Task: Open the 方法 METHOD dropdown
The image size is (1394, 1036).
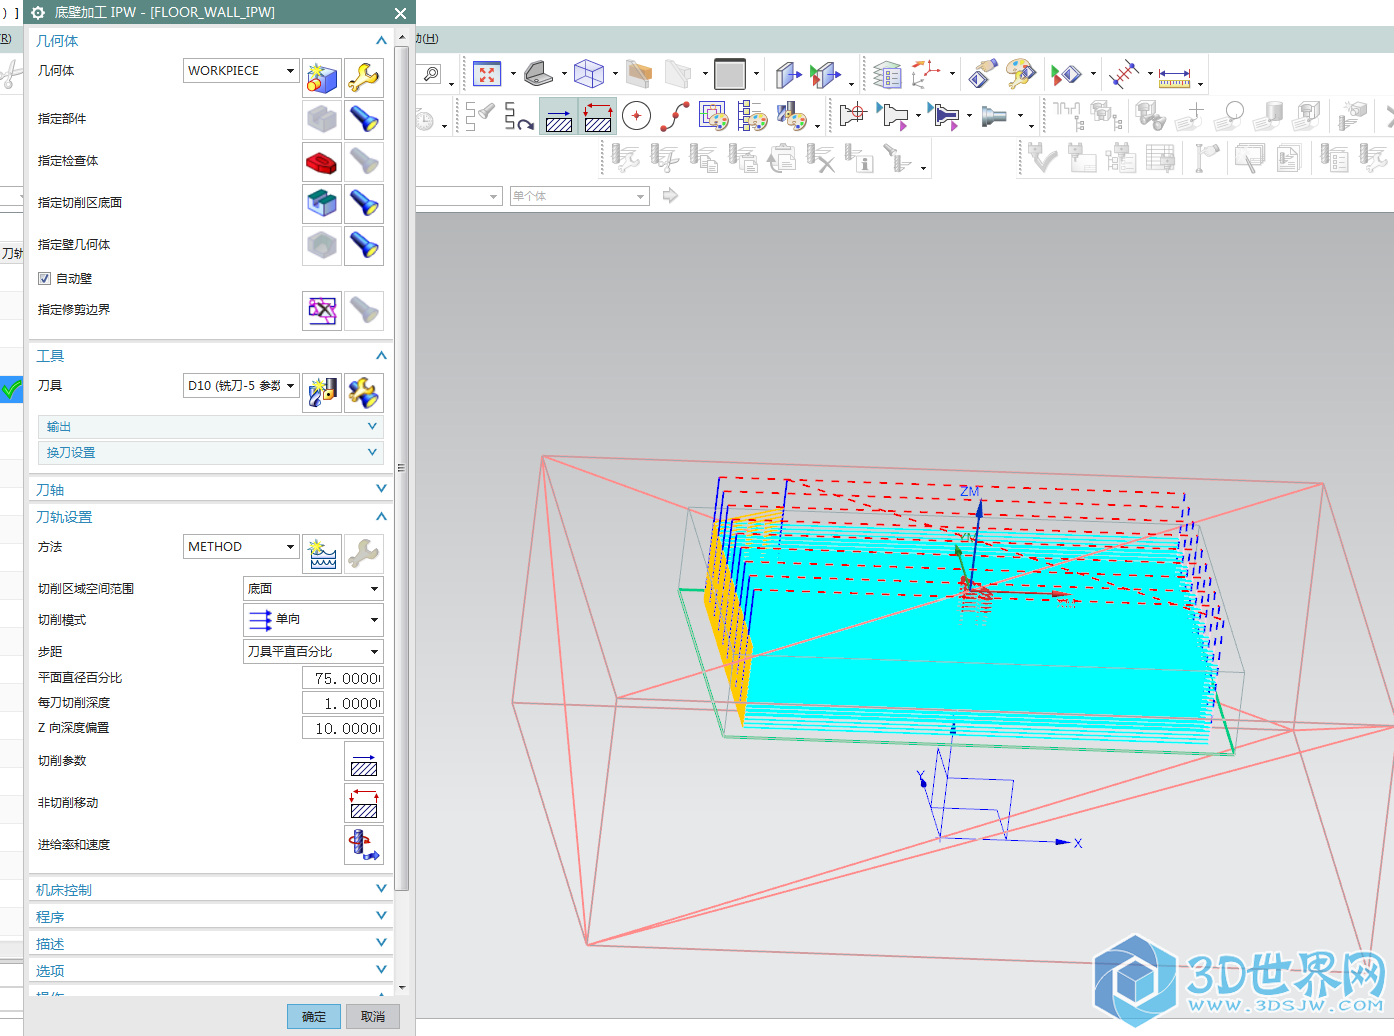Action: (x=241, y=547)
